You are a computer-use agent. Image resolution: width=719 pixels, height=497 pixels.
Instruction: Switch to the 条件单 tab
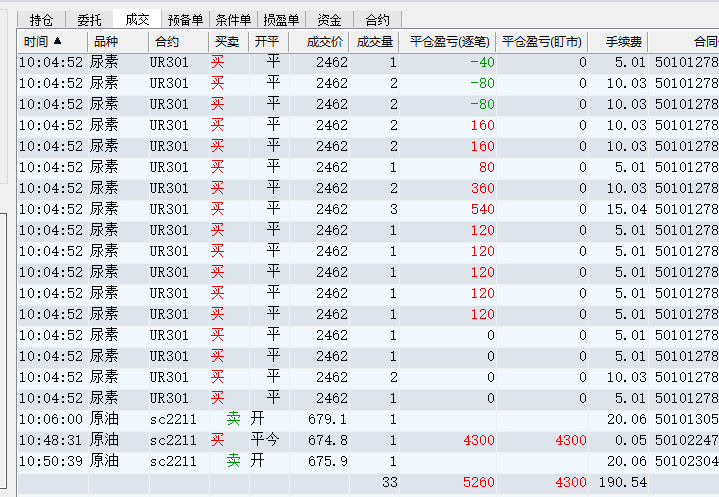pos(233,19)
